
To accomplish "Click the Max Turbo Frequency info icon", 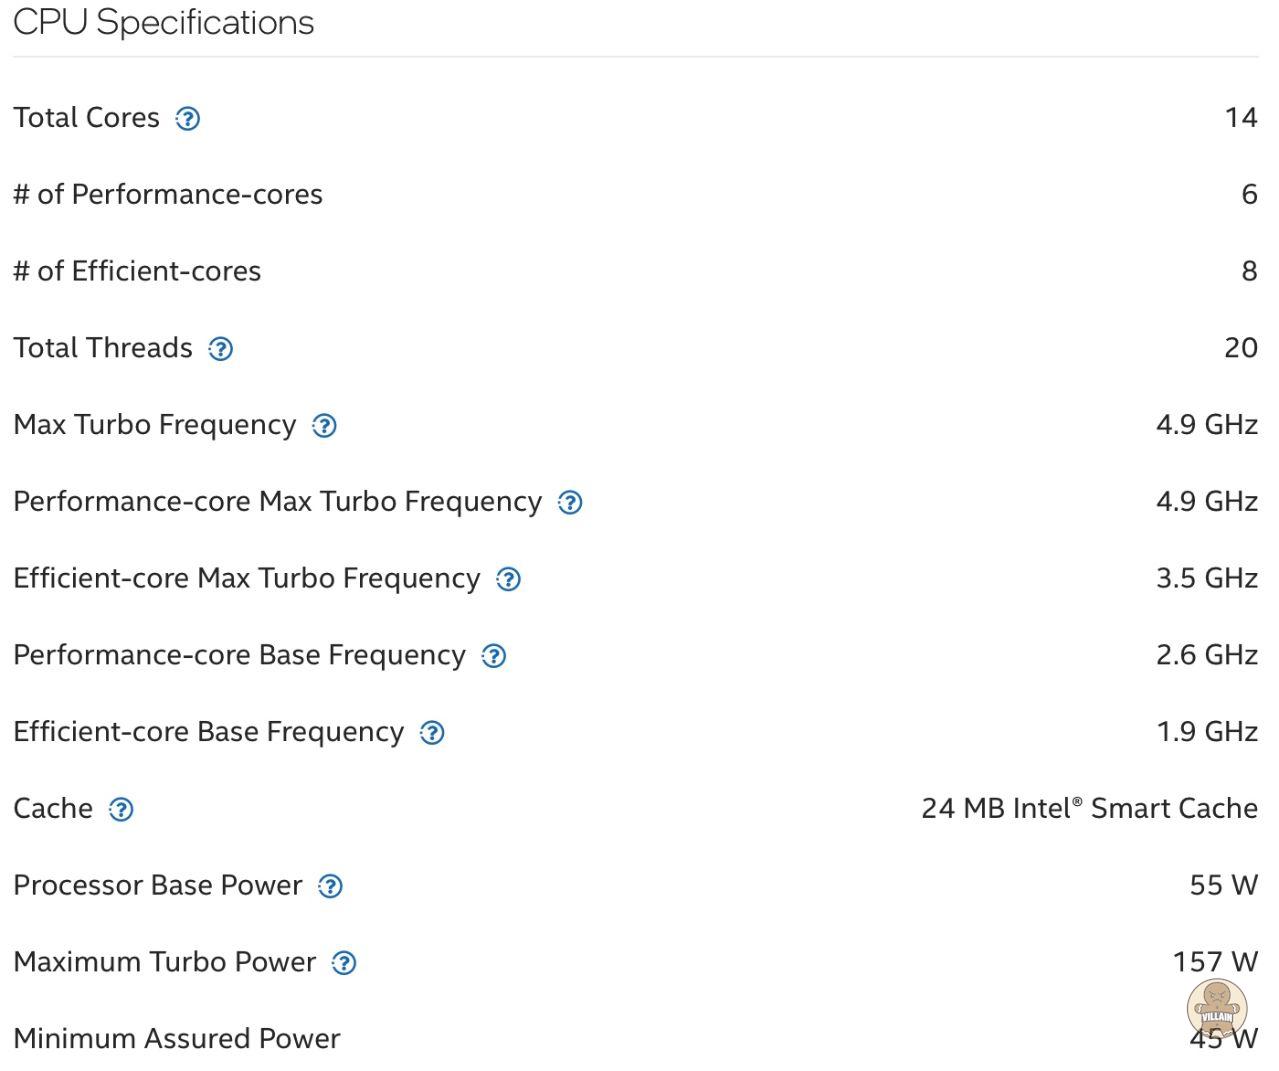I will click(x=324, y=426).
